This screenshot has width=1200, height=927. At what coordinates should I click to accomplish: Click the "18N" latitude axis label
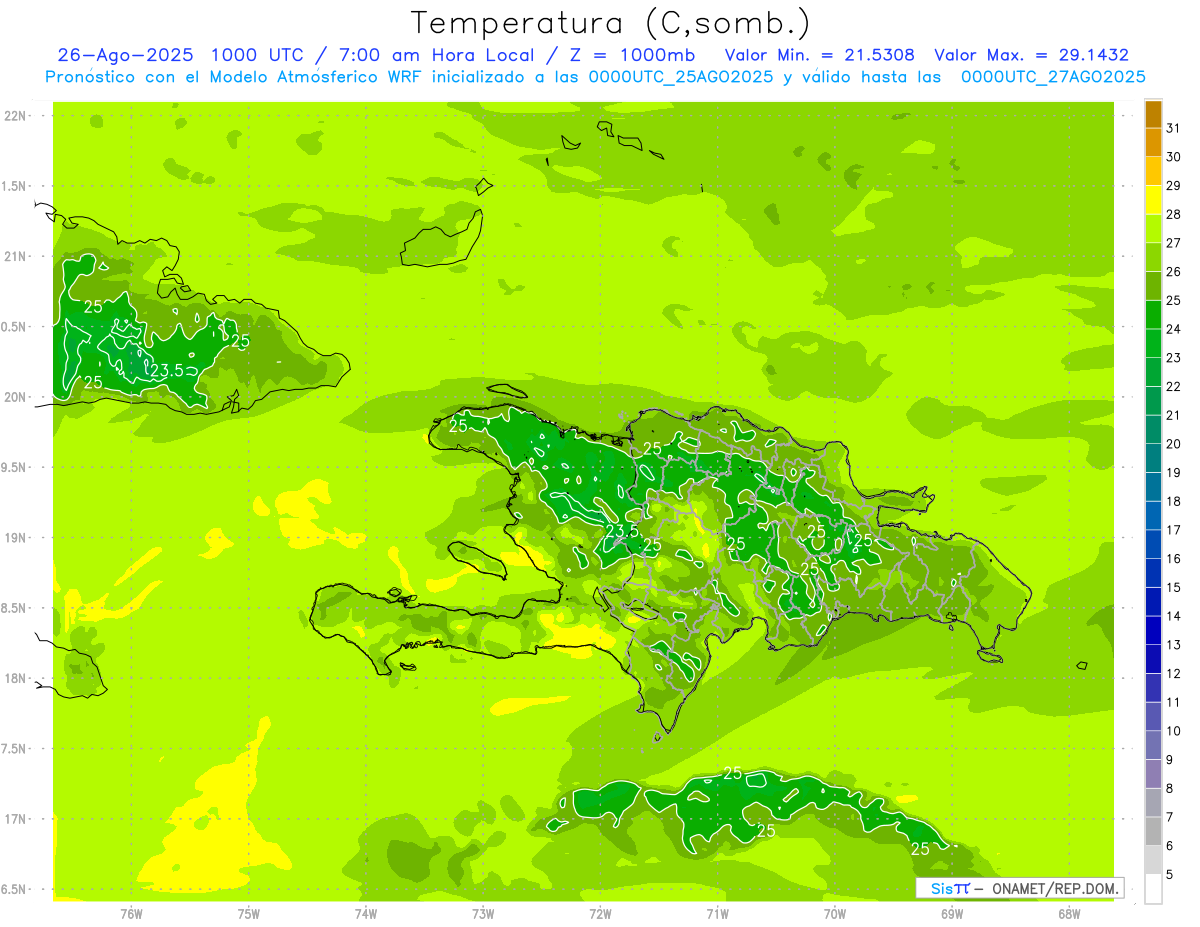[x=15, y=679]
